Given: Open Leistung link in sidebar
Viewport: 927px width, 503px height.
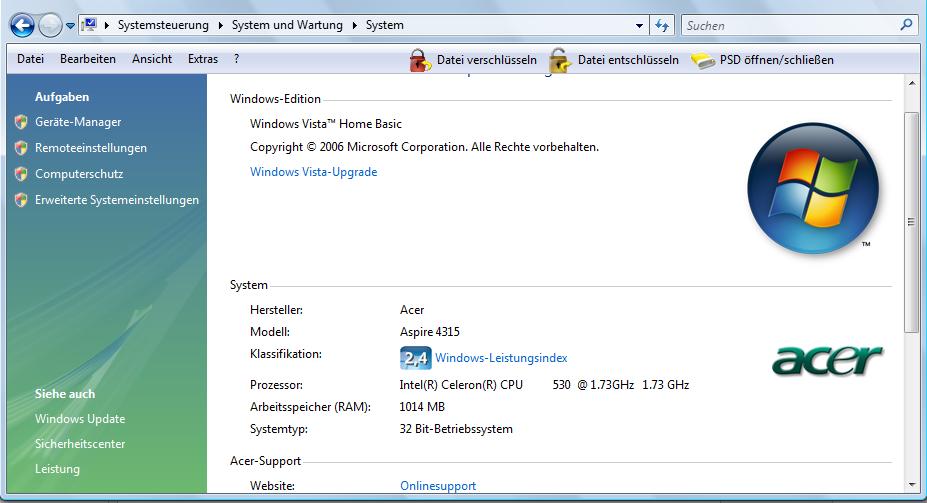Looking at the screenshot, I should click(x=57, y=469).
